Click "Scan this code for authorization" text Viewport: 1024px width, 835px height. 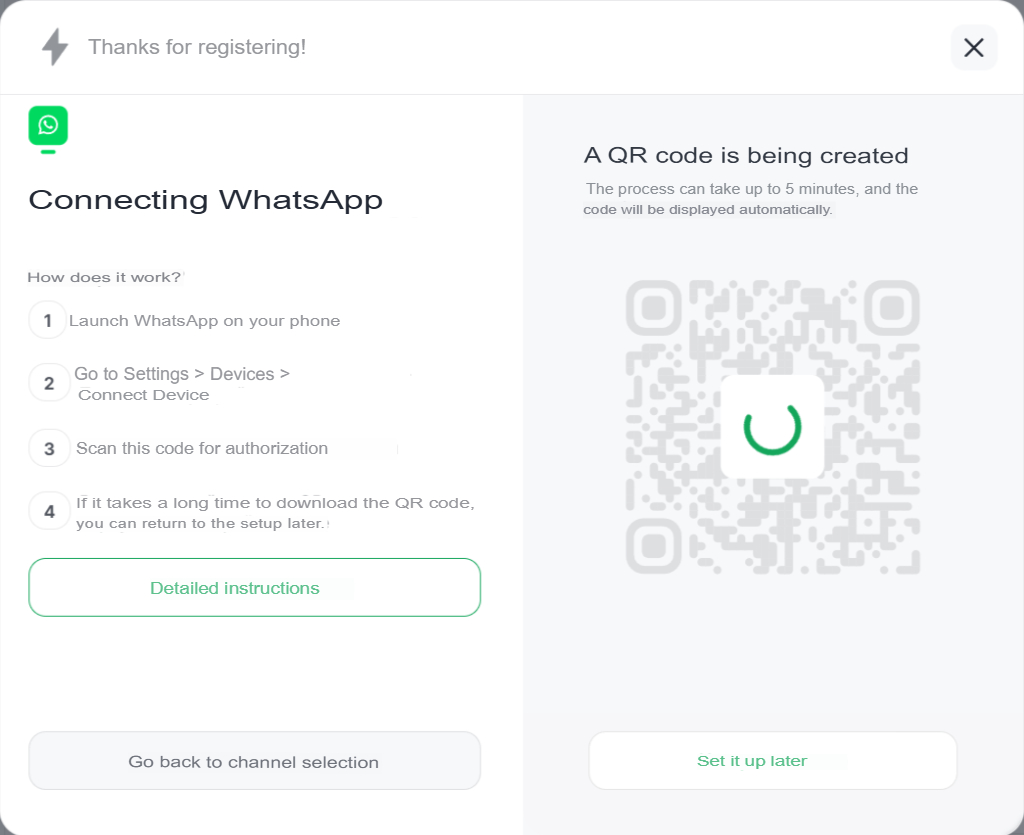click(x=202, y=449)
